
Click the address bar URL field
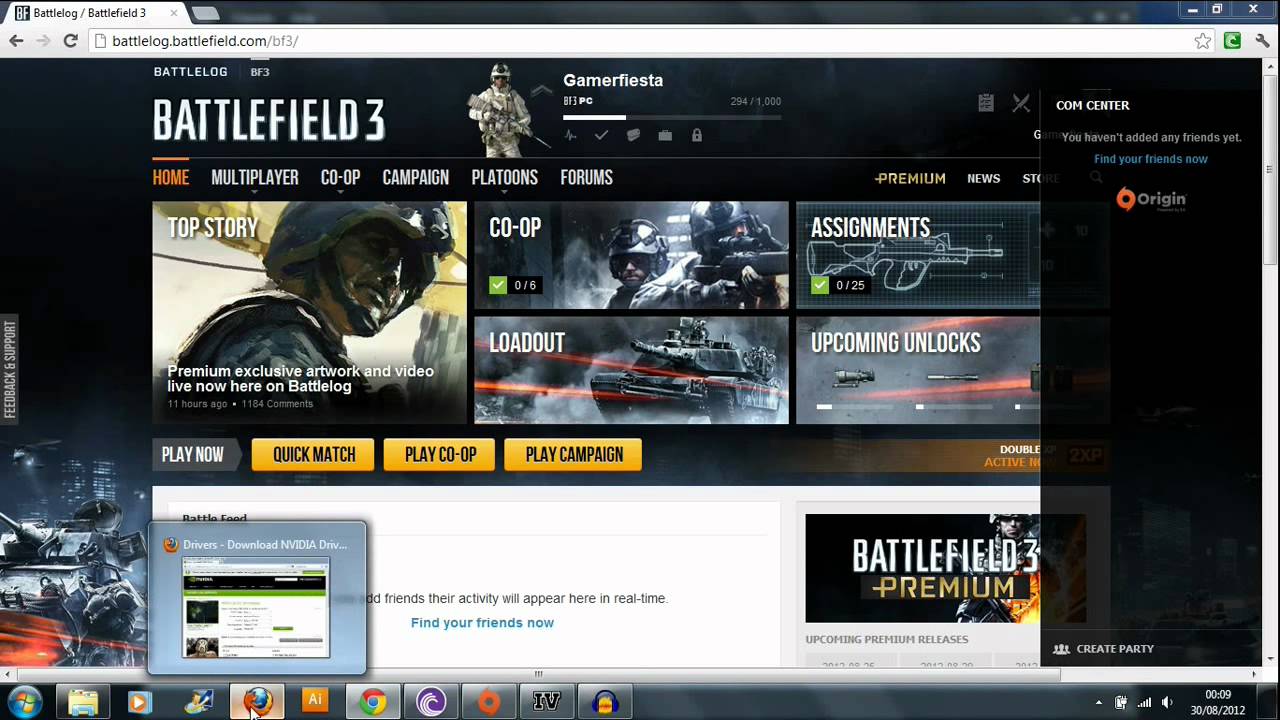coord(640,41)
